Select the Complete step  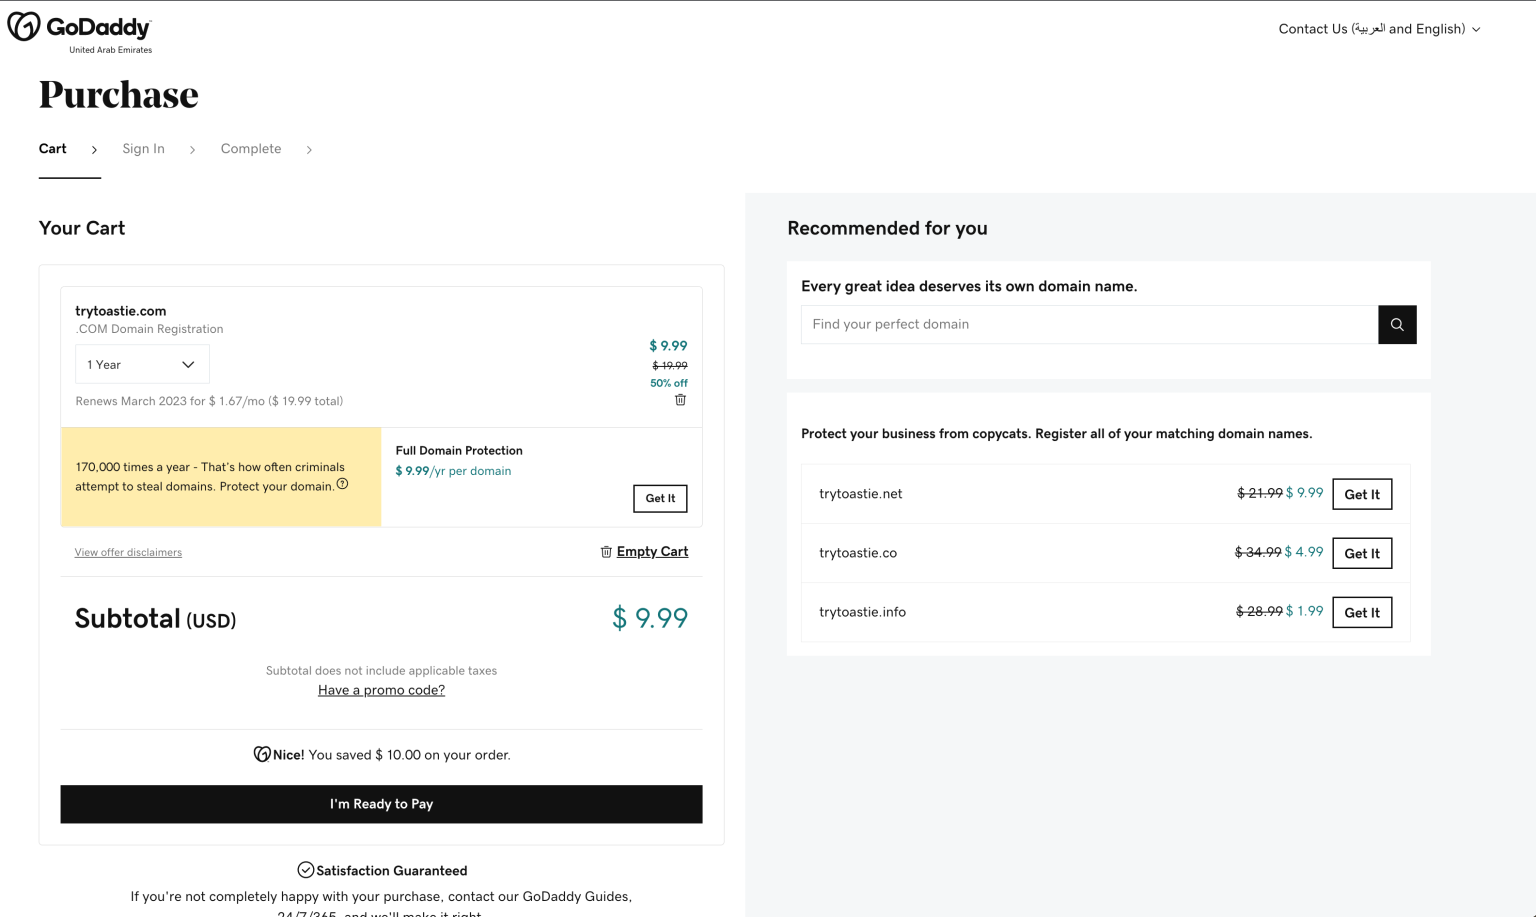[x=251, y=149]
